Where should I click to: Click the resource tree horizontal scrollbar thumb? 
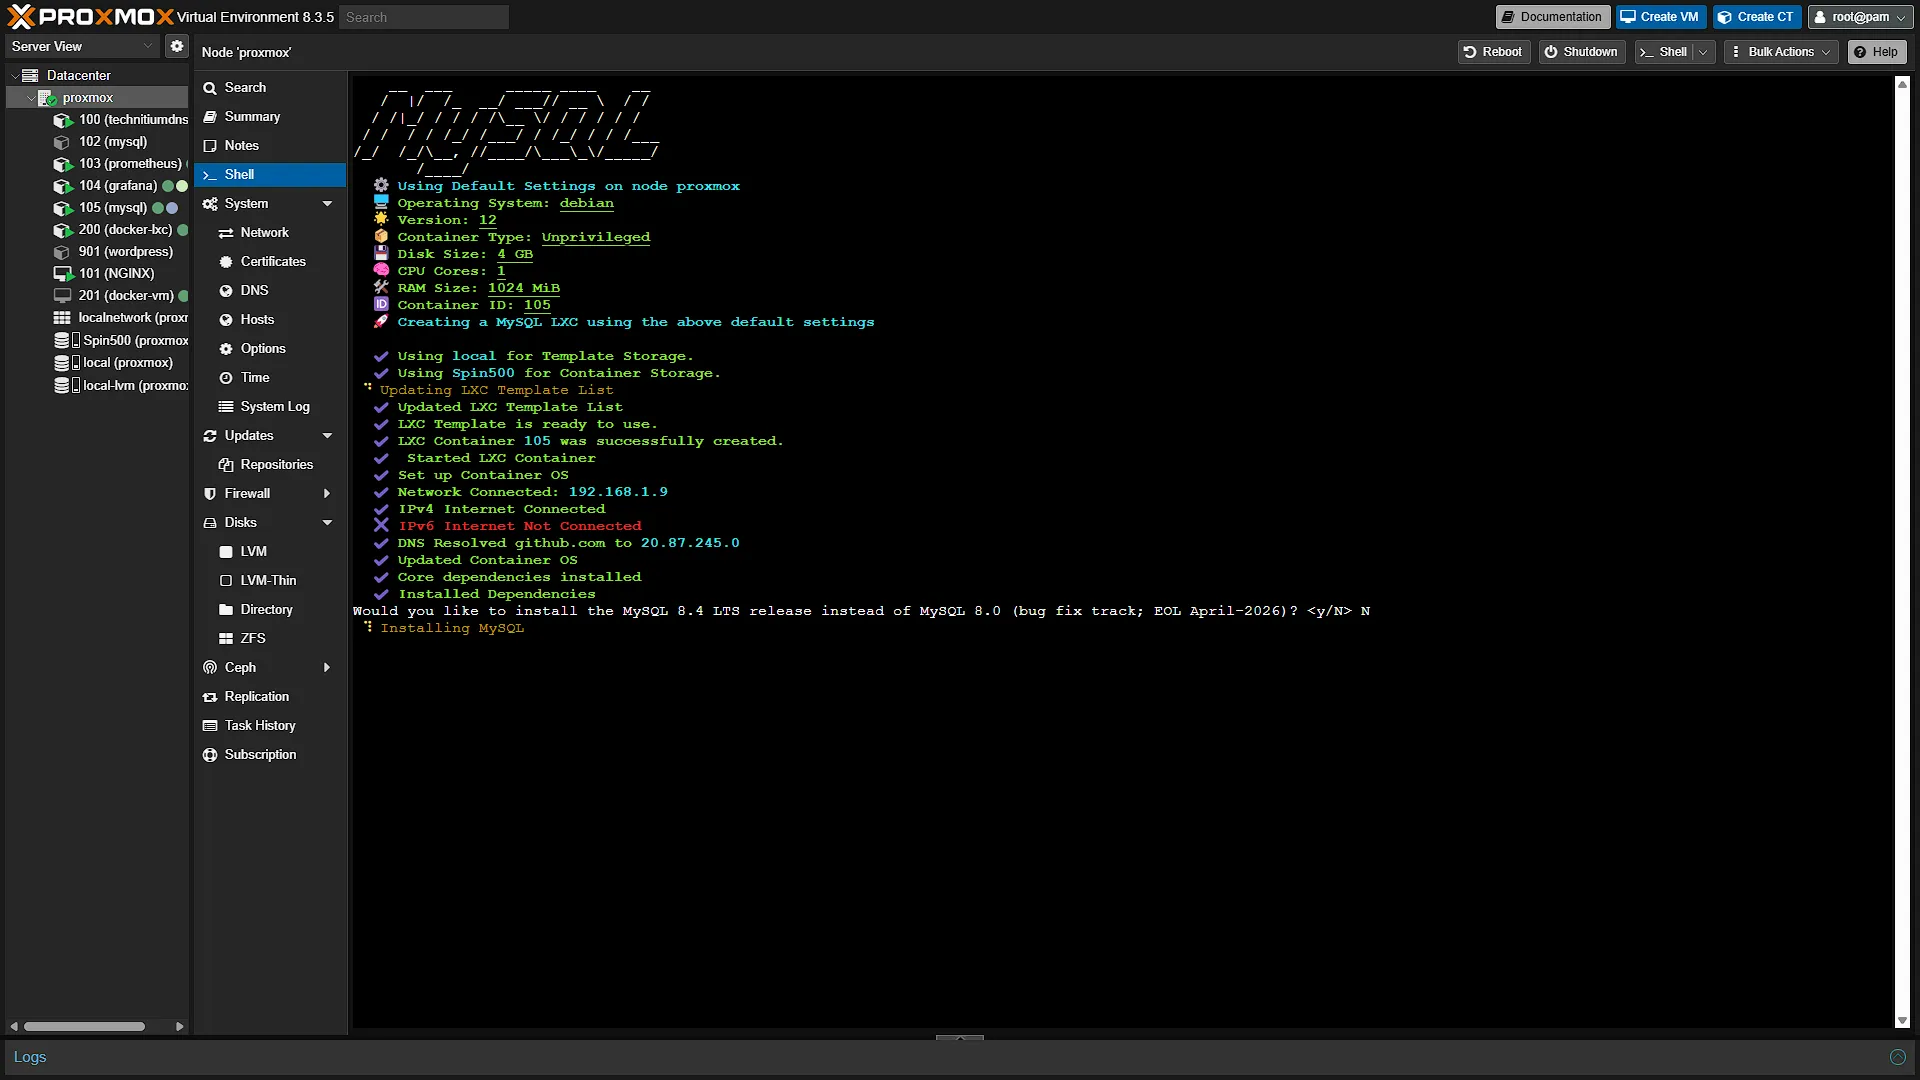point(85,1026)
